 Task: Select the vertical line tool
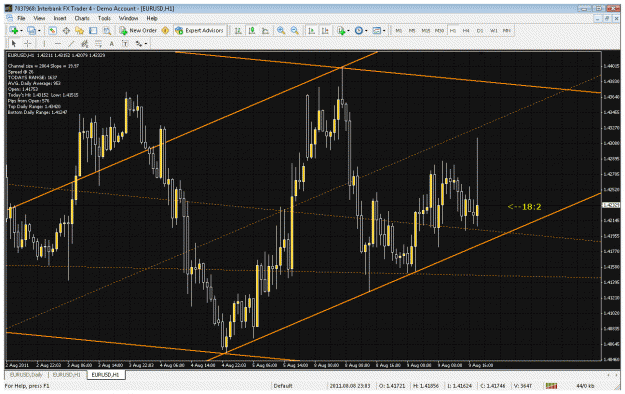44,43
